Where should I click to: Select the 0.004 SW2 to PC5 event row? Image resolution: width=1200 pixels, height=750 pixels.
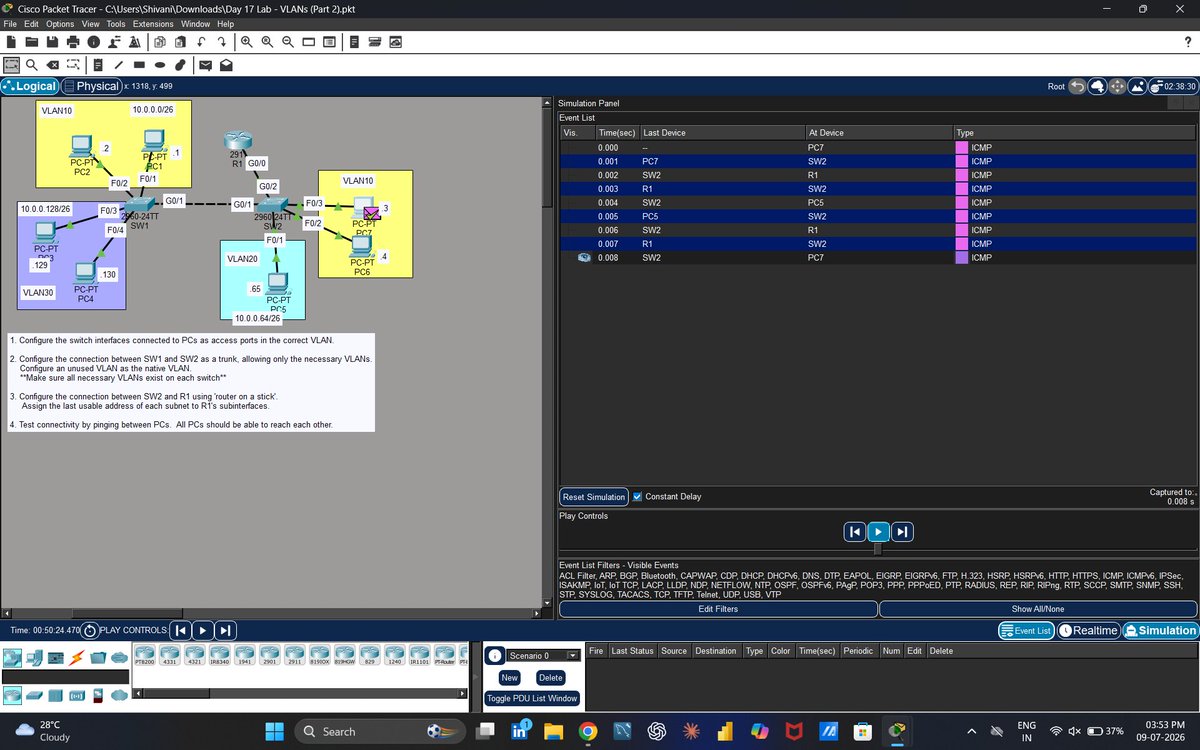tap(877, 202)
